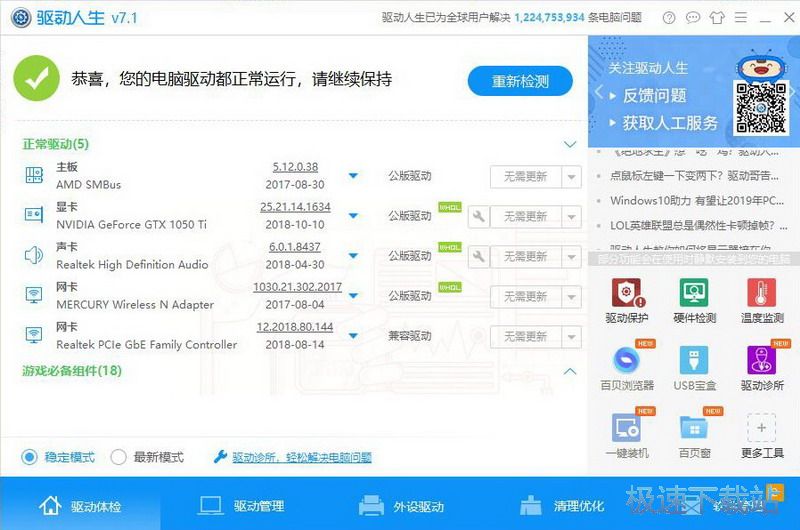Click the 游戏必备组件(18) section heading

72,370
